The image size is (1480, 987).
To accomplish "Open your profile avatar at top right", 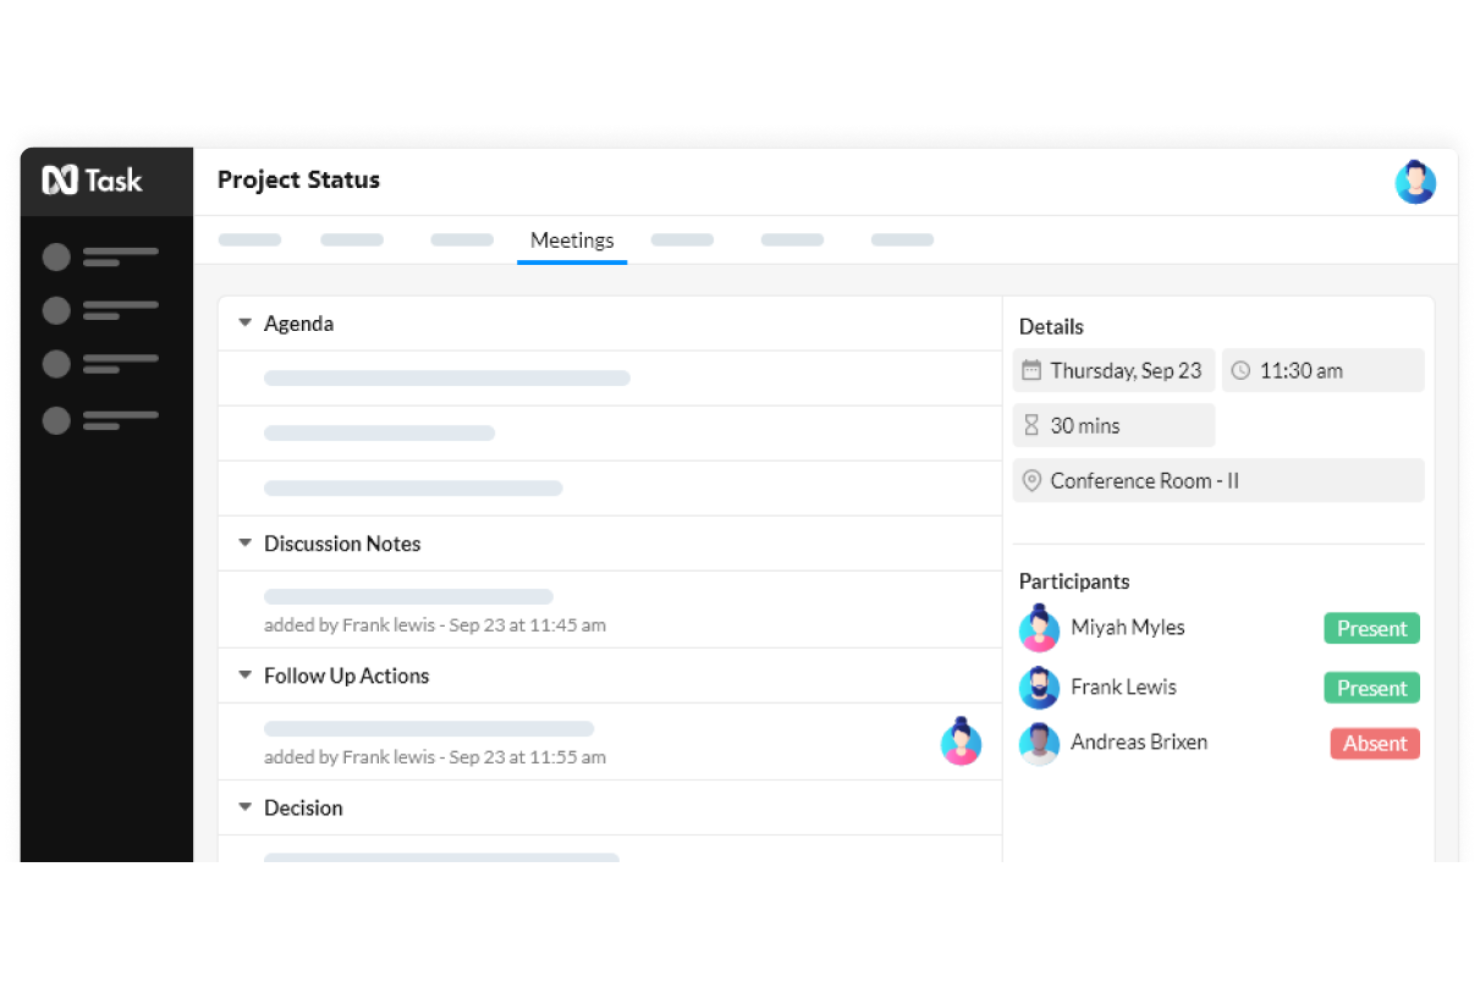I will coord(1415,181).
